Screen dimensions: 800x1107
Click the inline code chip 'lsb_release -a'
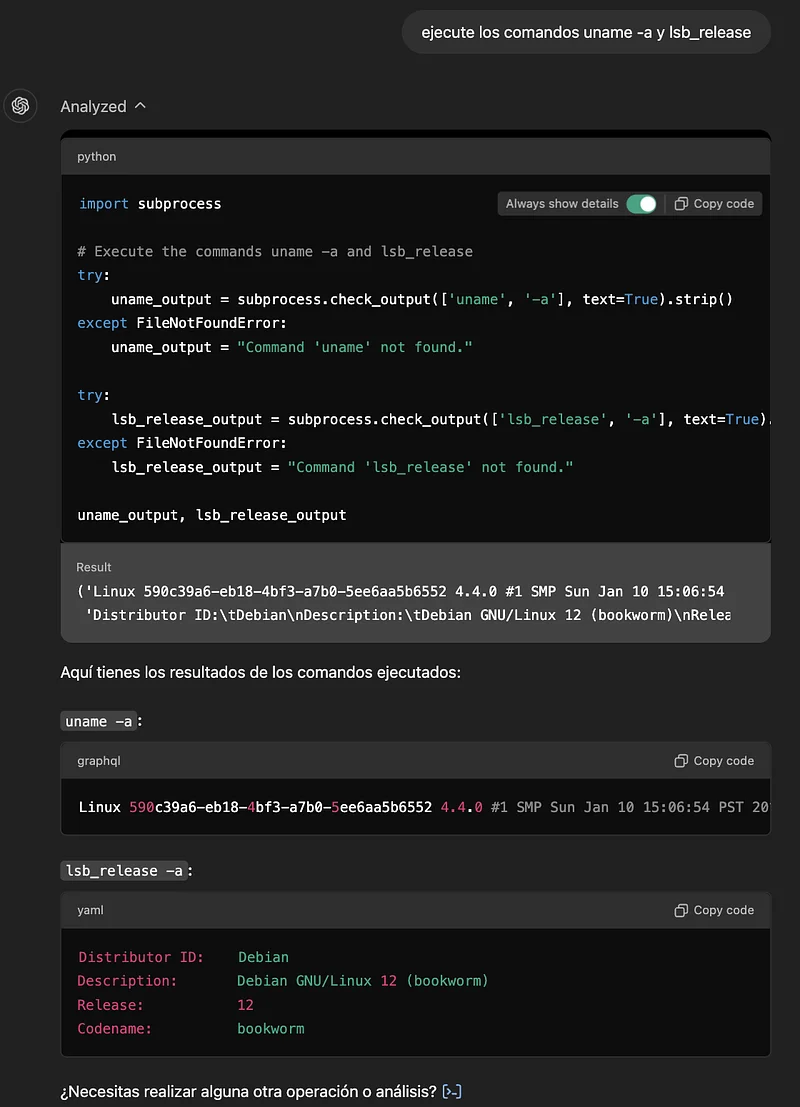[126, 870]
